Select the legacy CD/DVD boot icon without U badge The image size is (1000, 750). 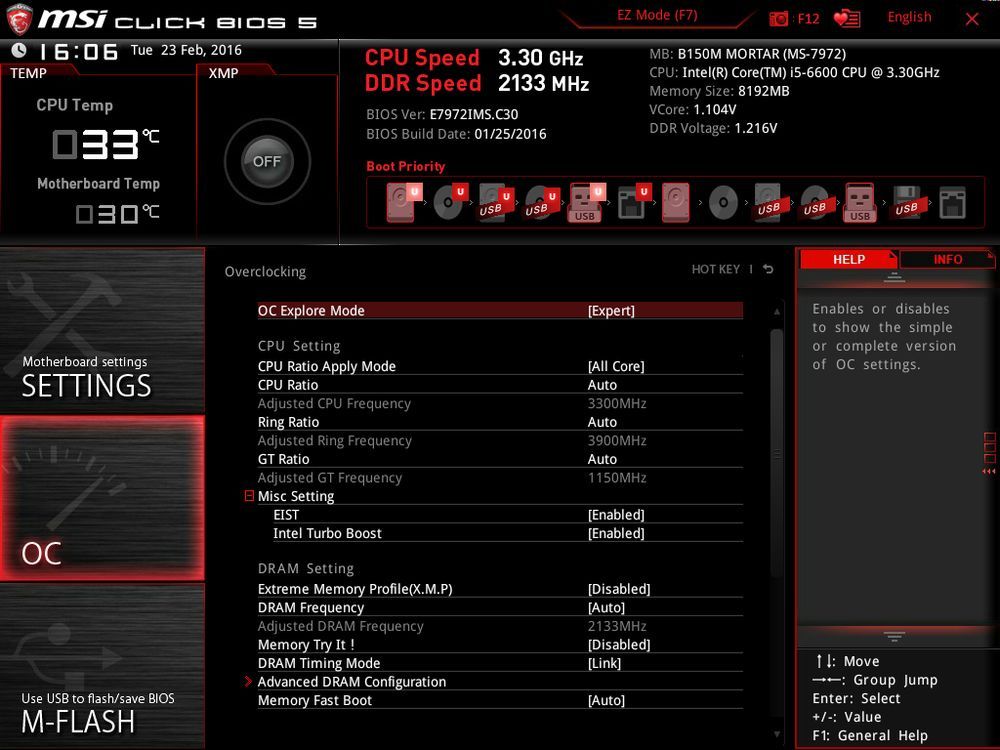(x=723, y=202)
